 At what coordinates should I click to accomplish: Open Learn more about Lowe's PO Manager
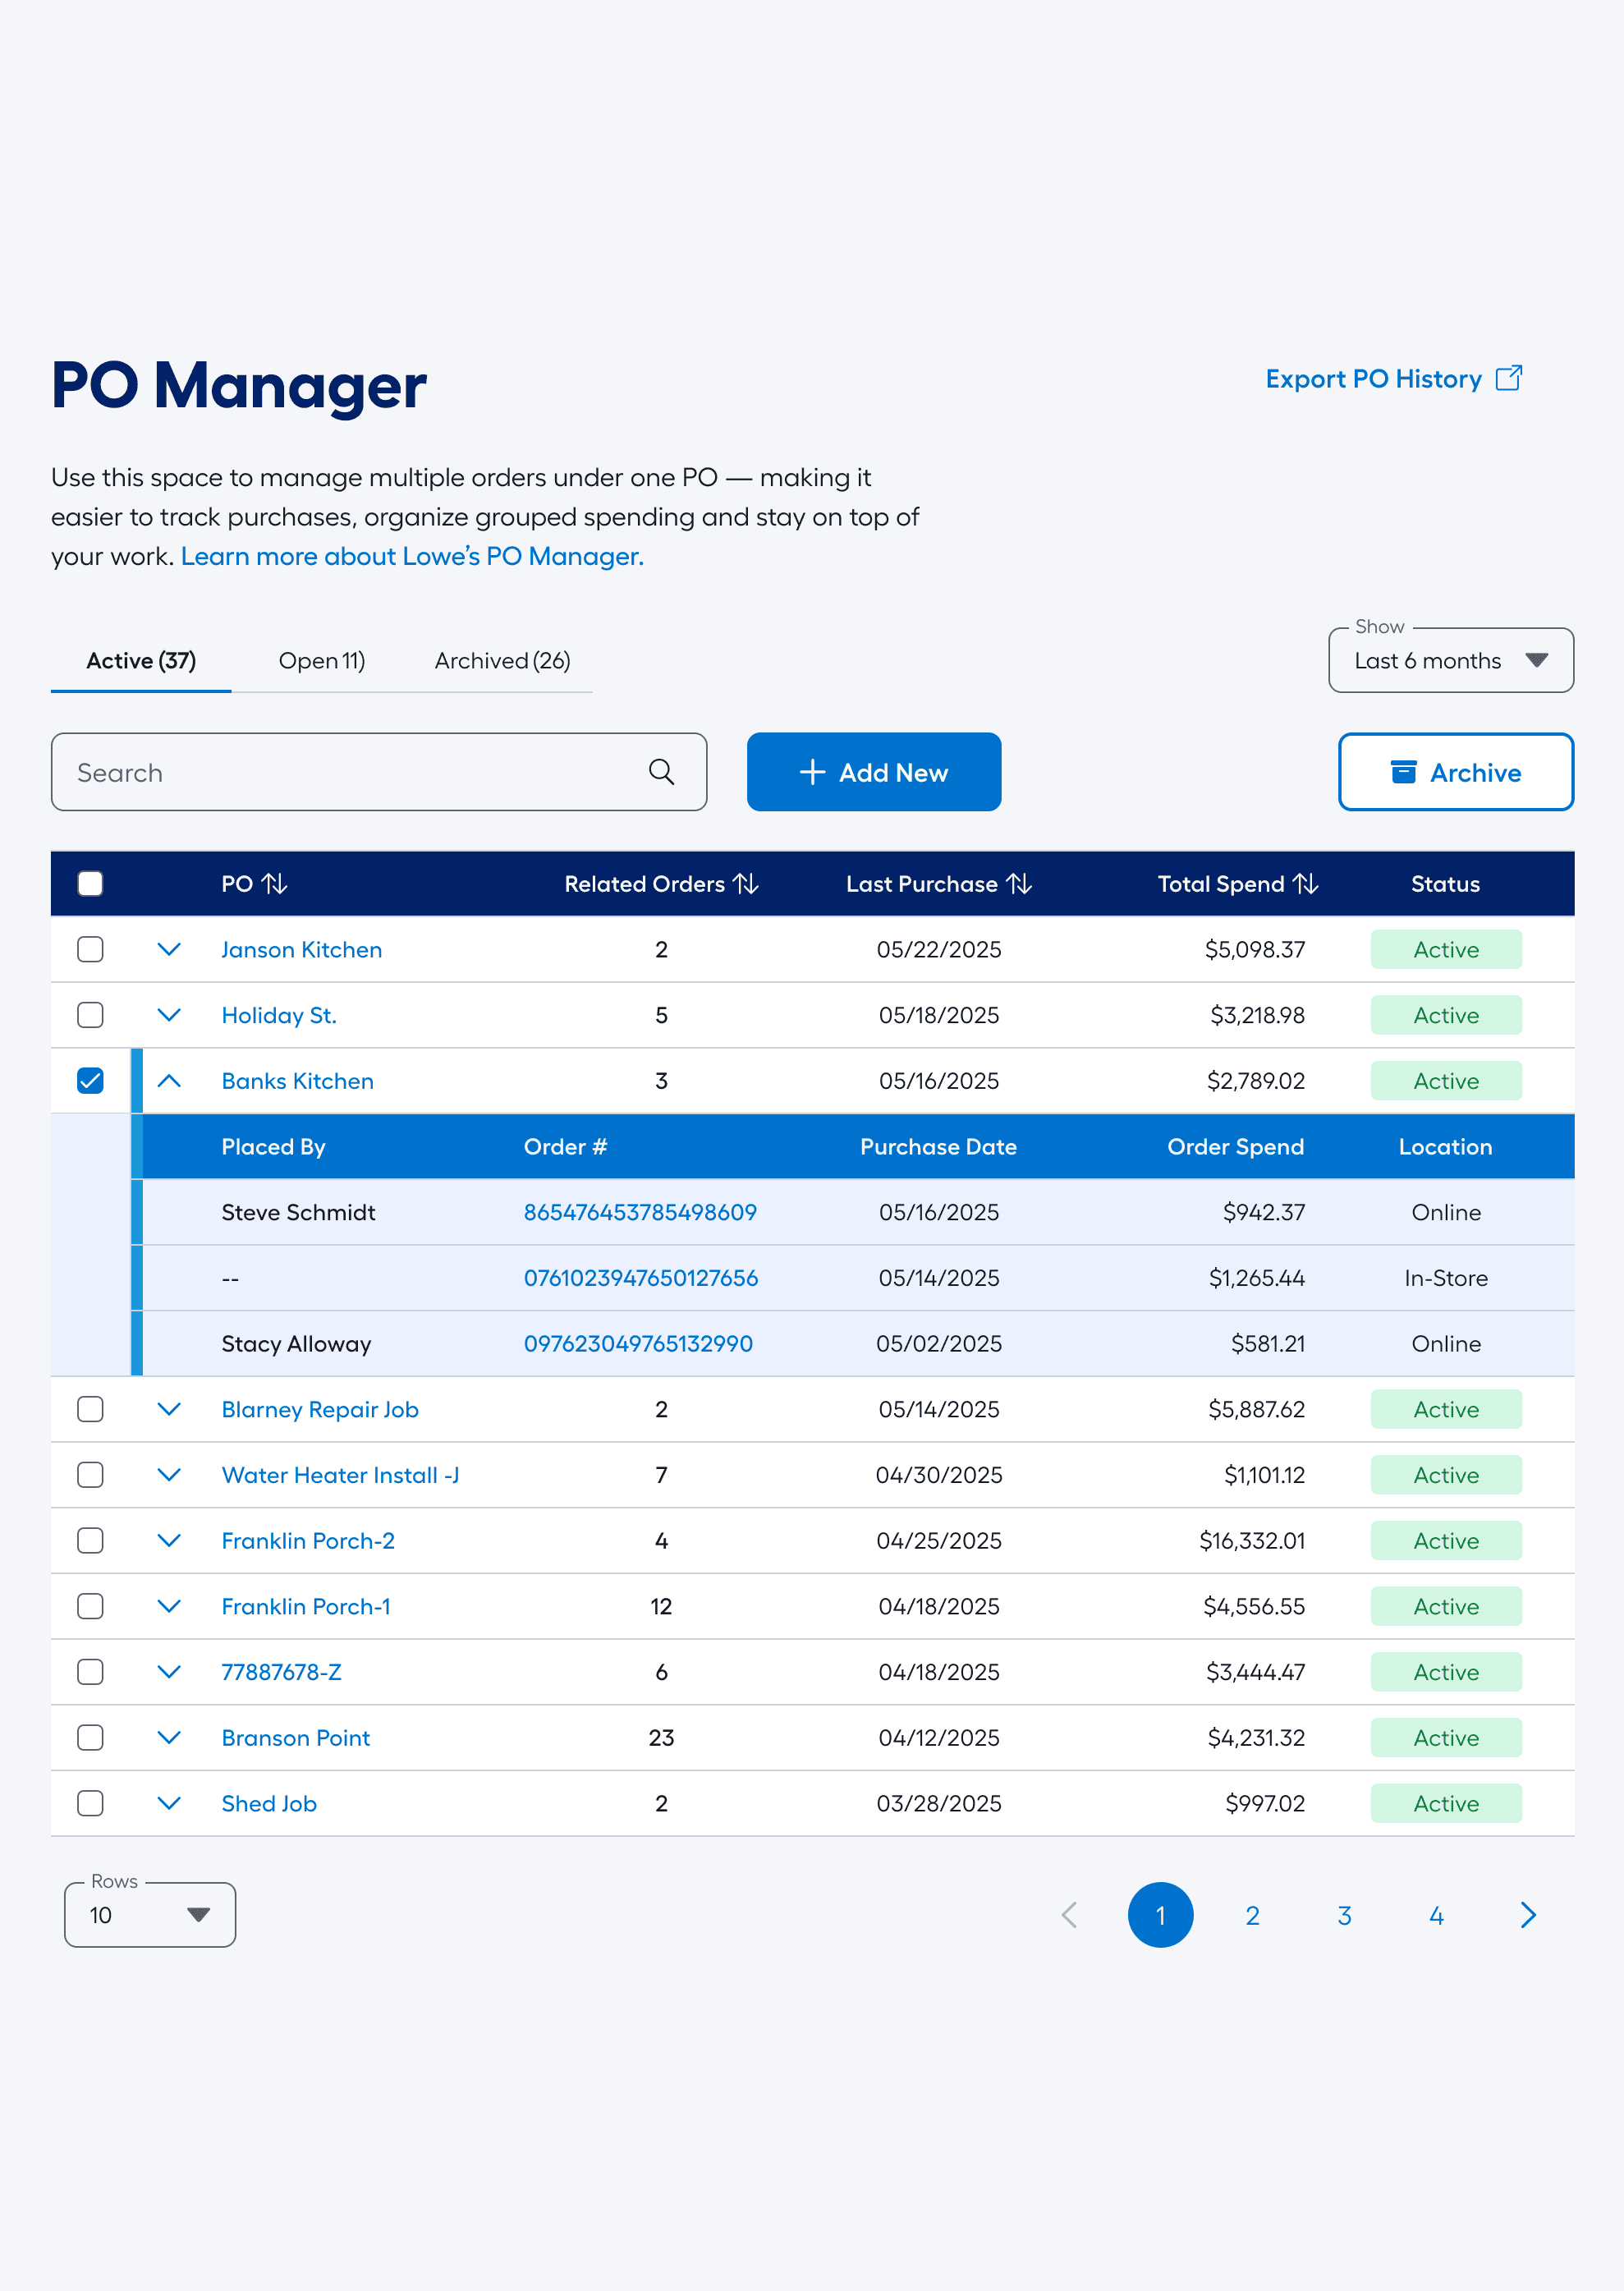click(x=411, y=556)
